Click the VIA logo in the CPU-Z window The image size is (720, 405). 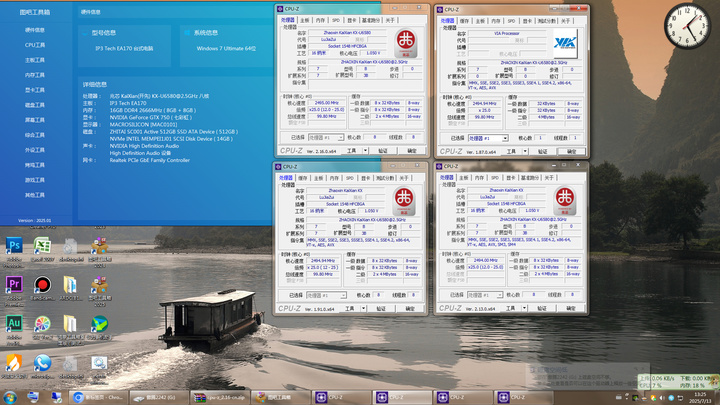565,44
